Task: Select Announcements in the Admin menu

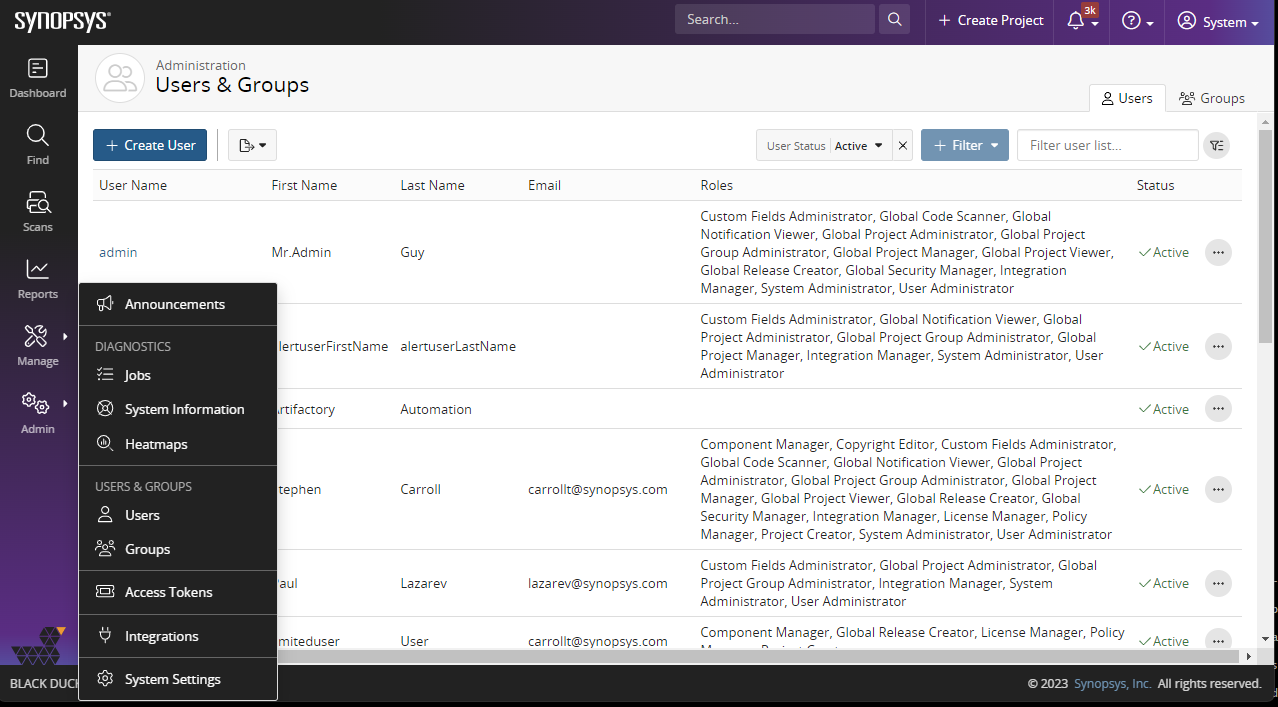Action: (x=177, y=304)
